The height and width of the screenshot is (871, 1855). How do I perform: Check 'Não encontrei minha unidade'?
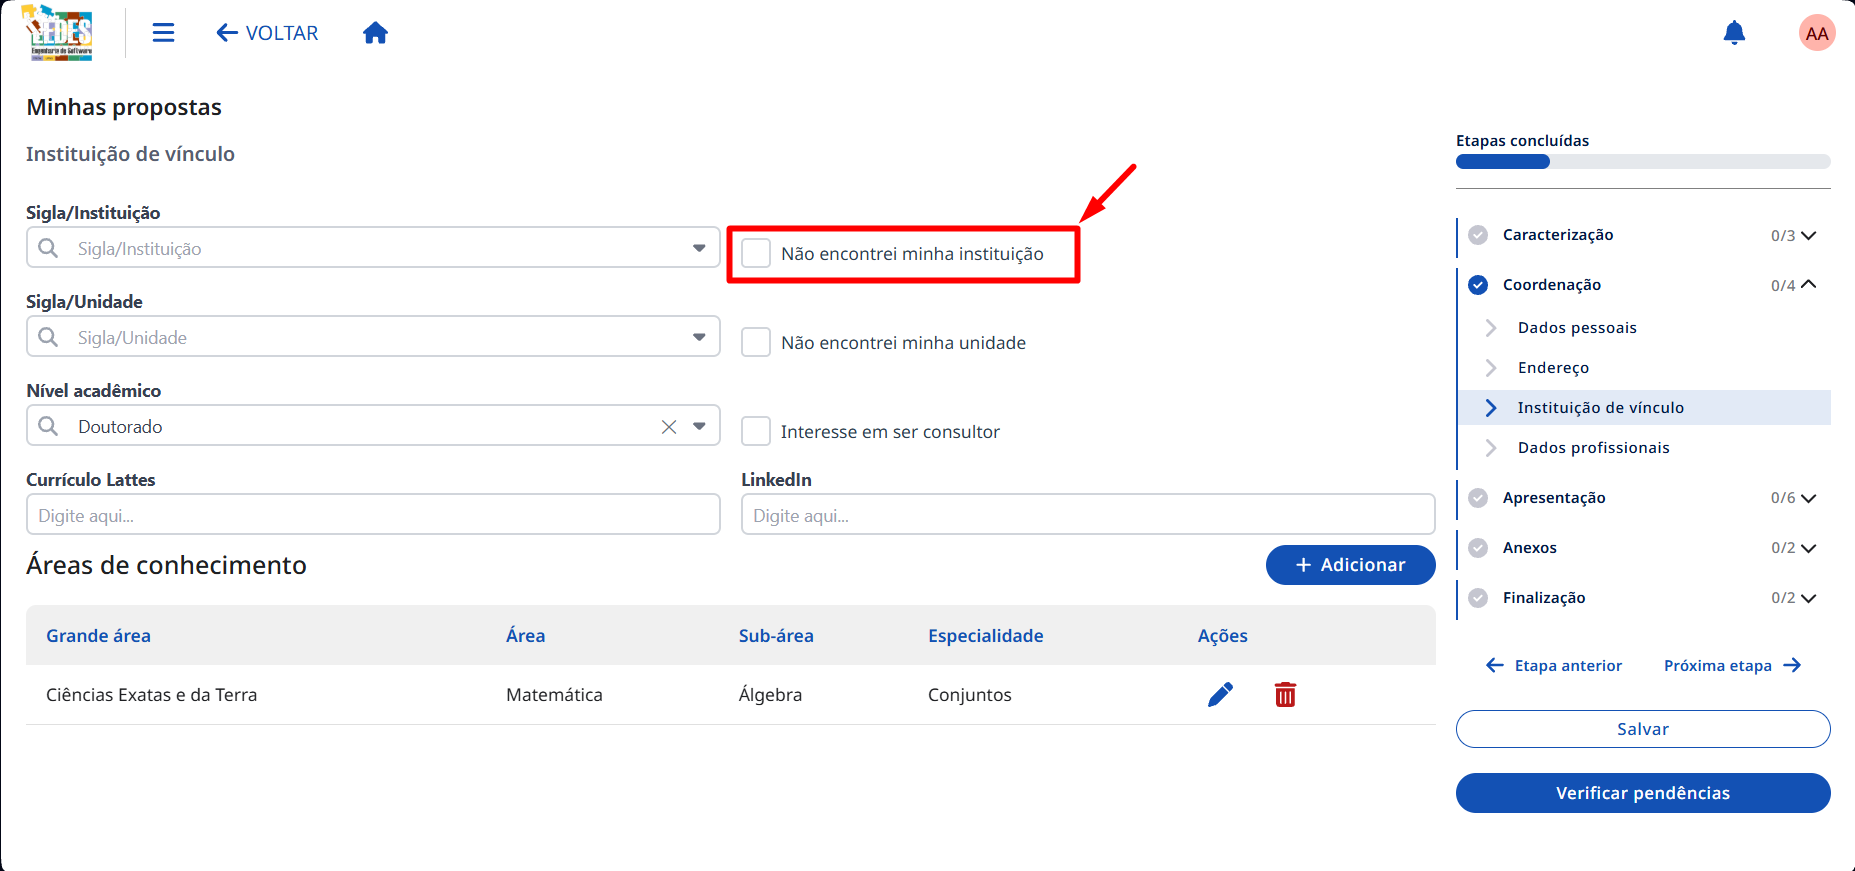coord(756,342)
